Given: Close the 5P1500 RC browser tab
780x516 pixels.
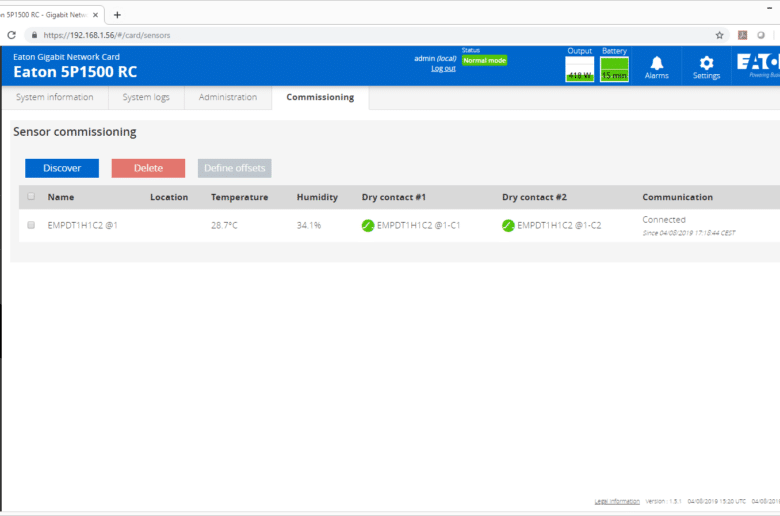Looking at the screenshot, I should 96,15.
